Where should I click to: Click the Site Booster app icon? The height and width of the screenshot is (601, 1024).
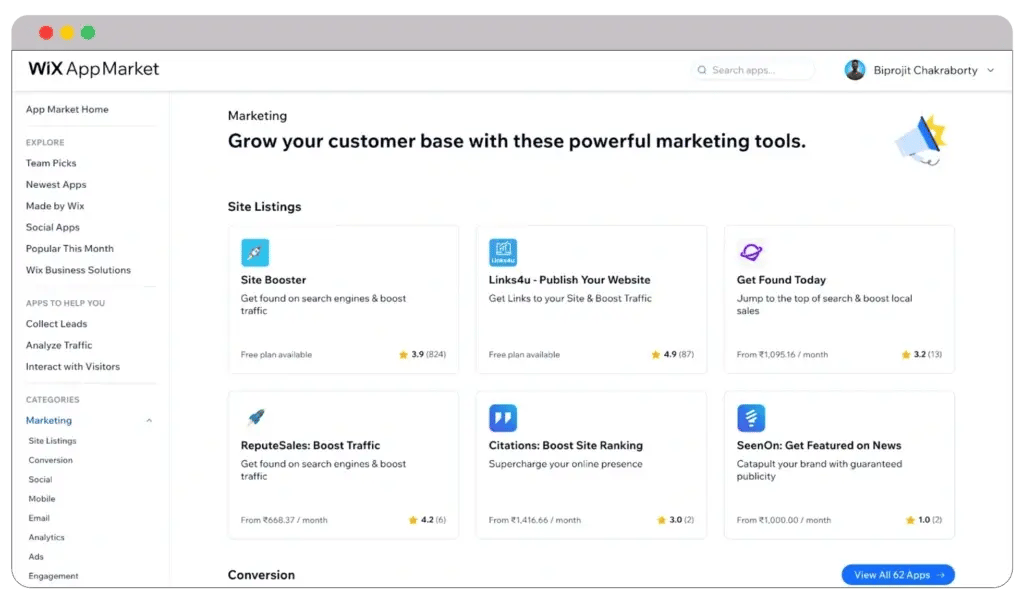click(255, 252)
